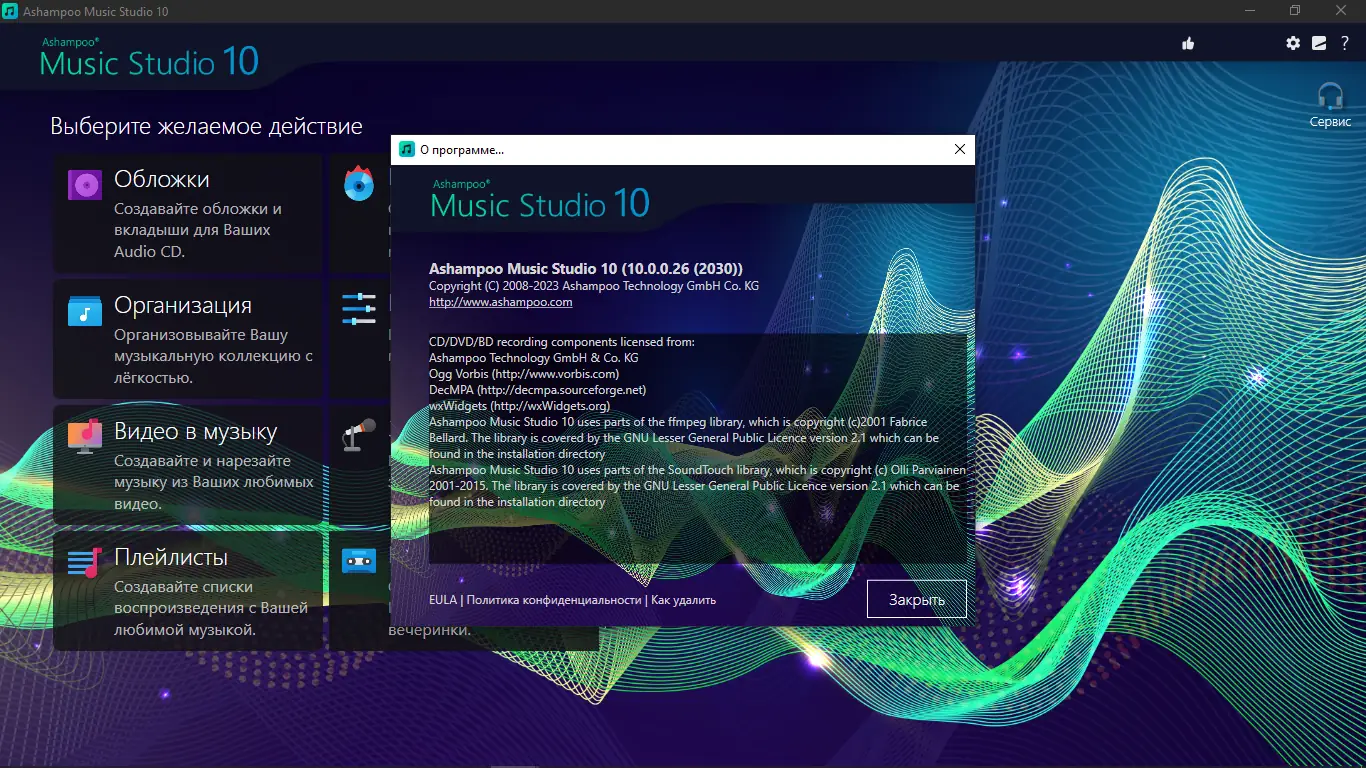Open the Сервис headphones icon

coord(1330,97)
